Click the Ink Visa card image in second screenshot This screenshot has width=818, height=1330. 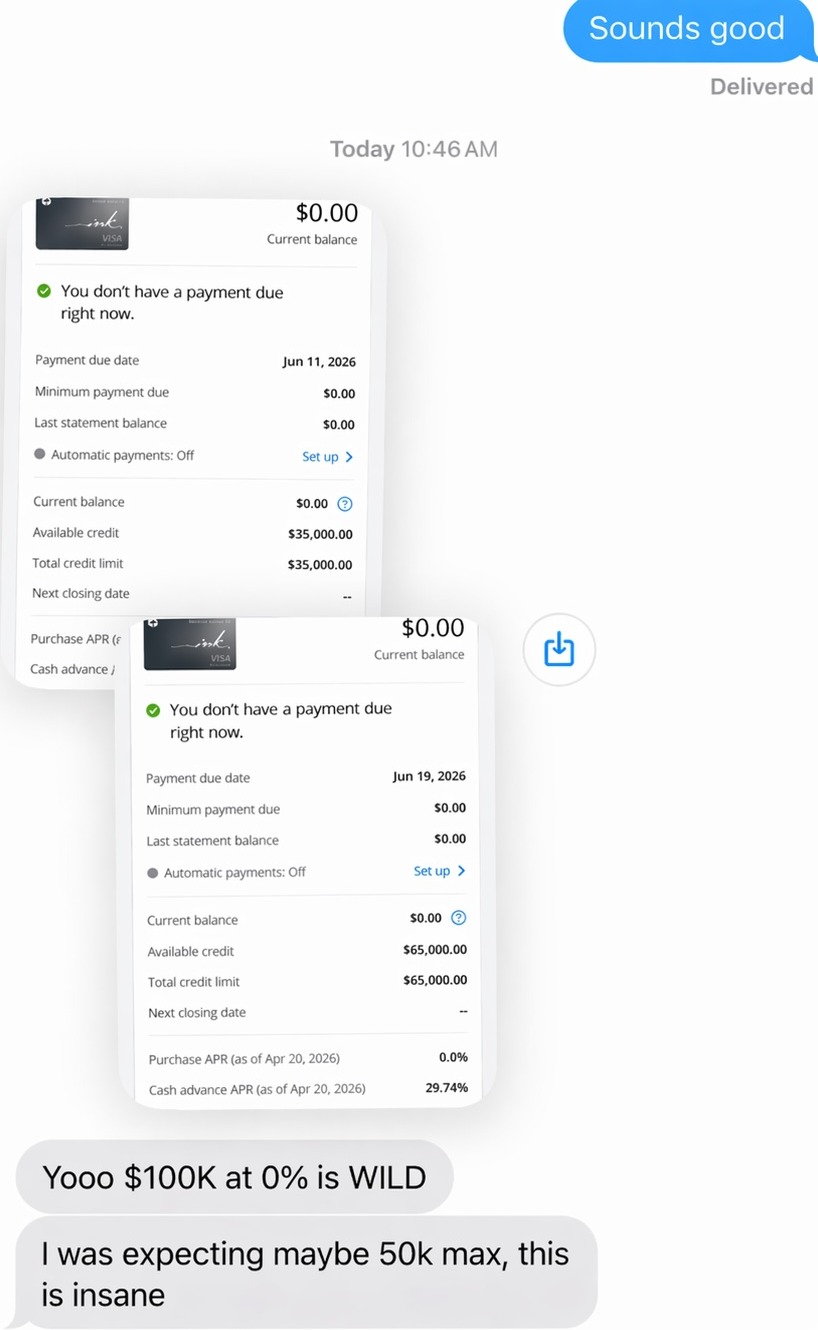[x=191, y=644]
